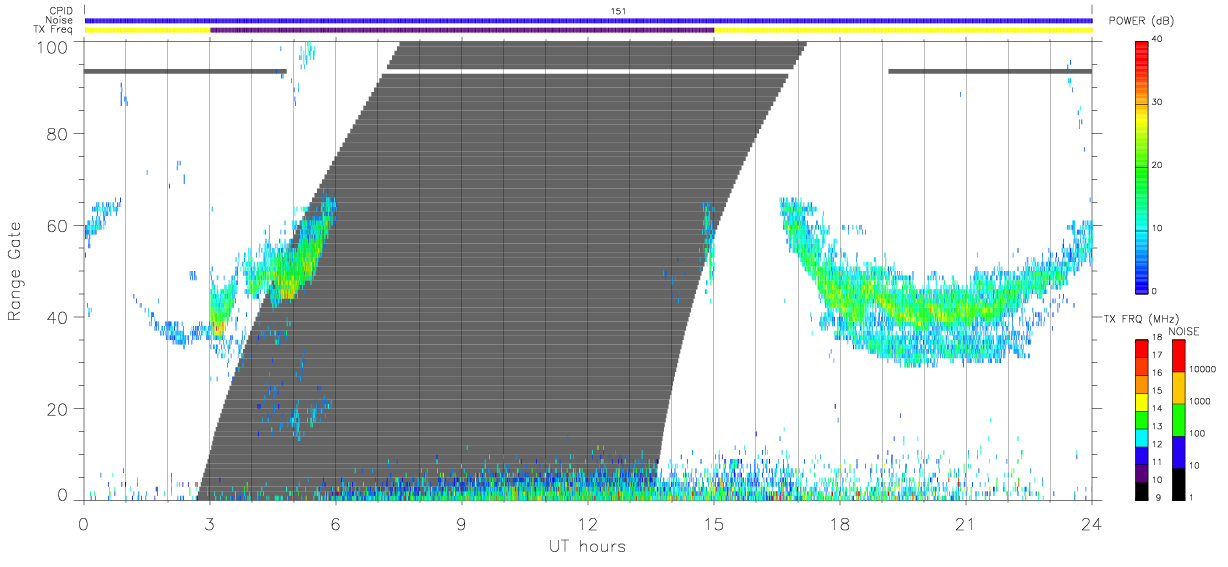This screenshot has height=567, width=1228.
Task: Click the 9 tick on UT hours axis
Action: tap(462, 522)
